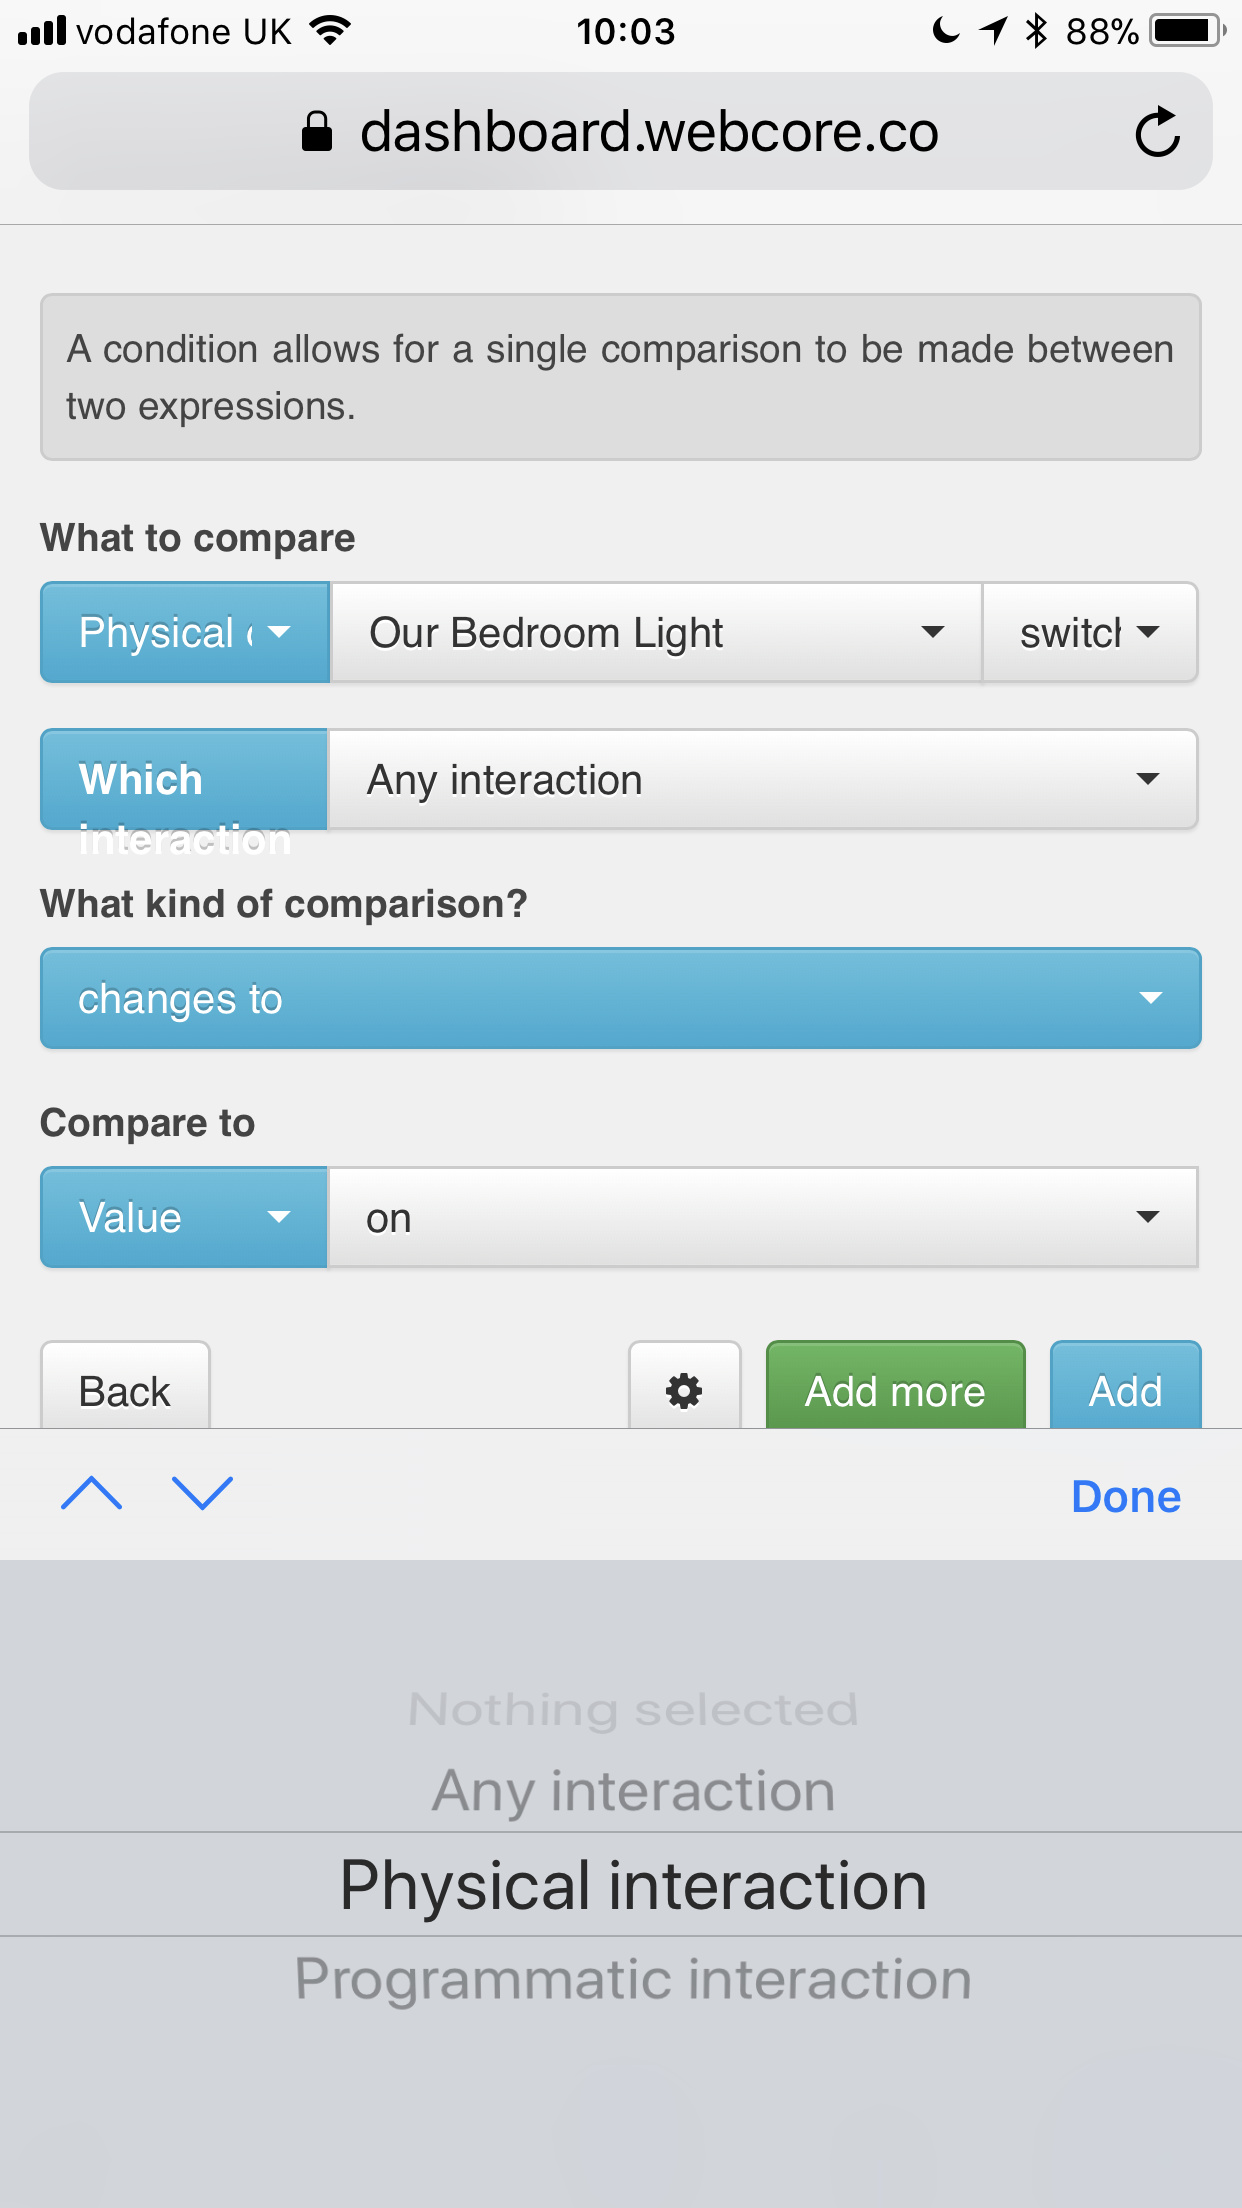Tap the next field down arrow

point(202,1494)
